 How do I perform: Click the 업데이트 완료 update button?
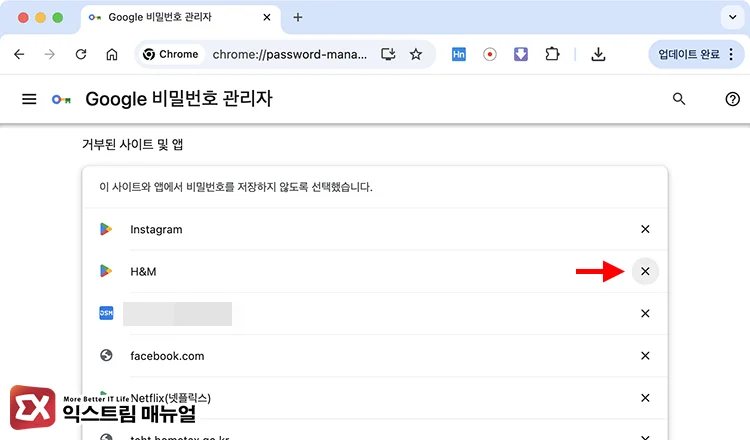click(689, 55)
